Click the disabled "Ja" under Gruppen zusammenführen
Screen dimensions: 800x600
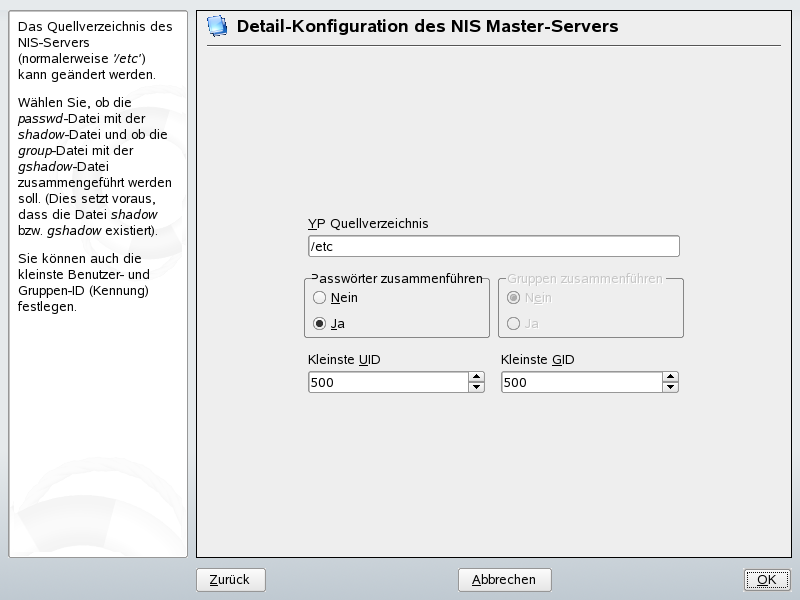coord(513,323)
